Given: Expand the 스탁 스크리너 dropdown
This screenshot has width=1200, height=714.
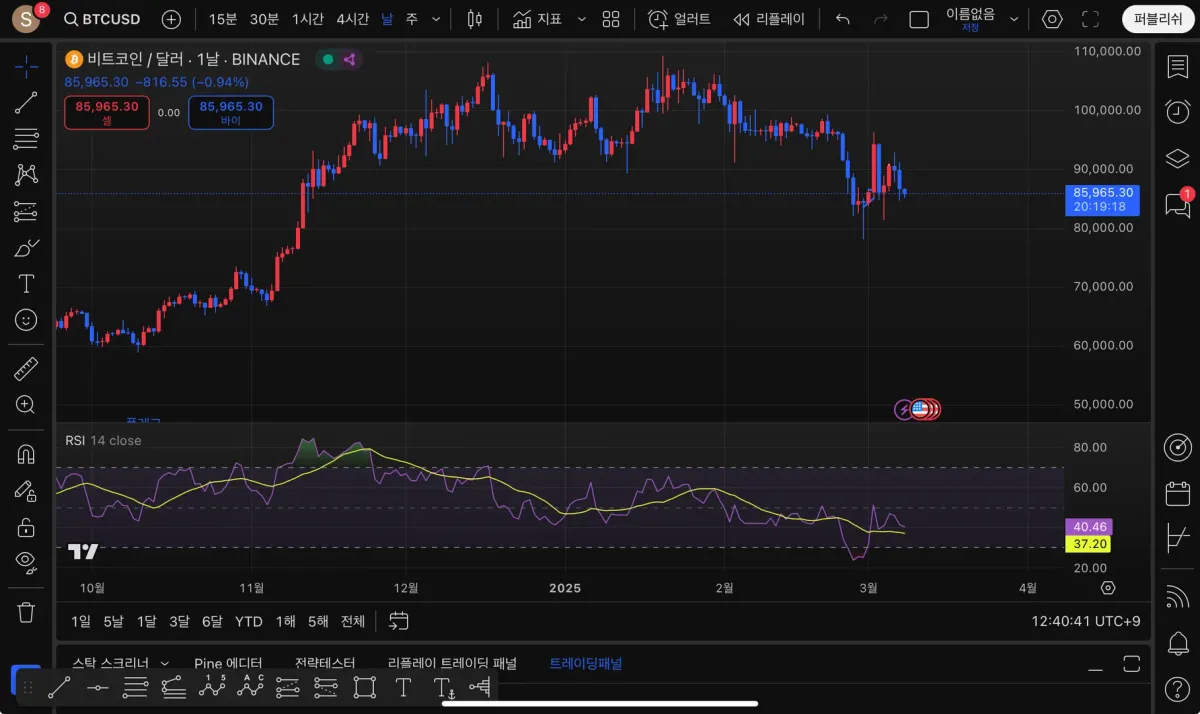Looking at the screenshot, I should (x=165, y=663).
